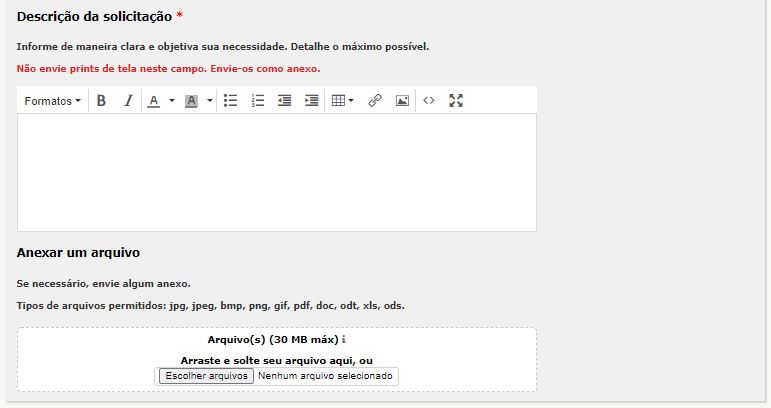Insert or edit a link
Viewport: 771px width, 408px height.
pyautogui.click(x=375, y=101)
